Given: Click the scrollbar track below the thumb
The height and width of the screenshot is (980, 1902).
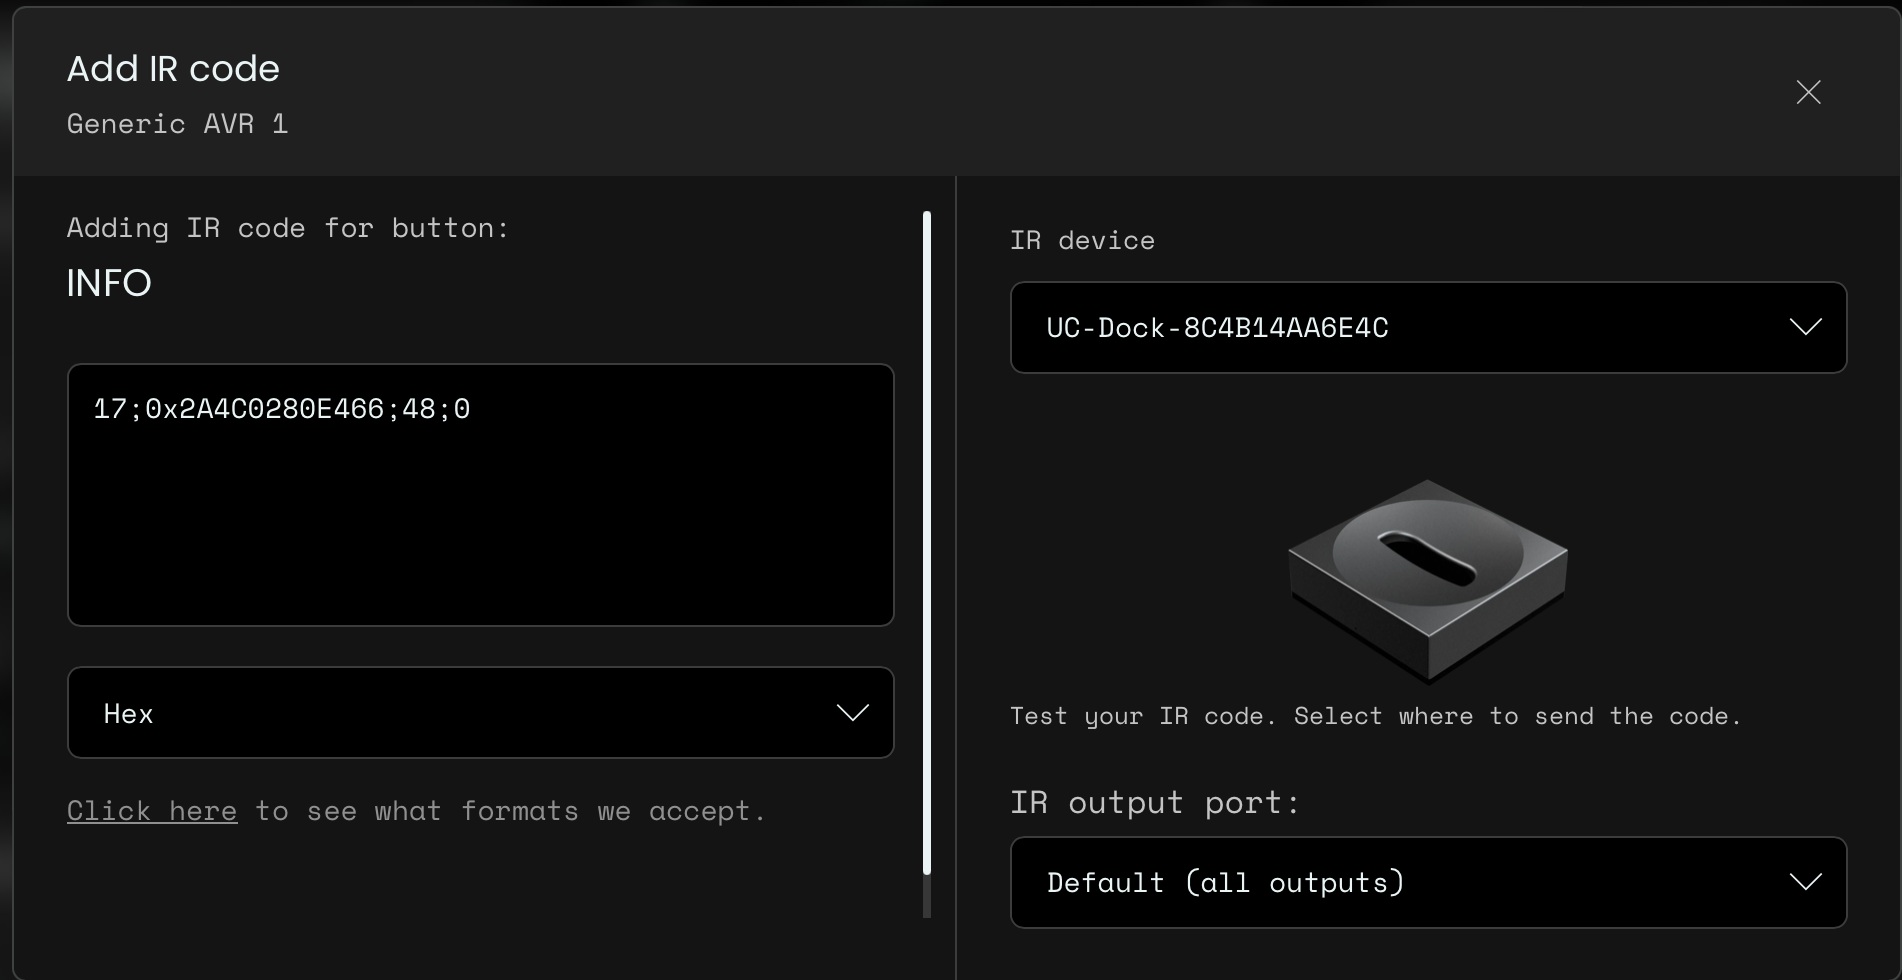Looking at the screenshot, I should pyautogui.click(x=927, y=898).
